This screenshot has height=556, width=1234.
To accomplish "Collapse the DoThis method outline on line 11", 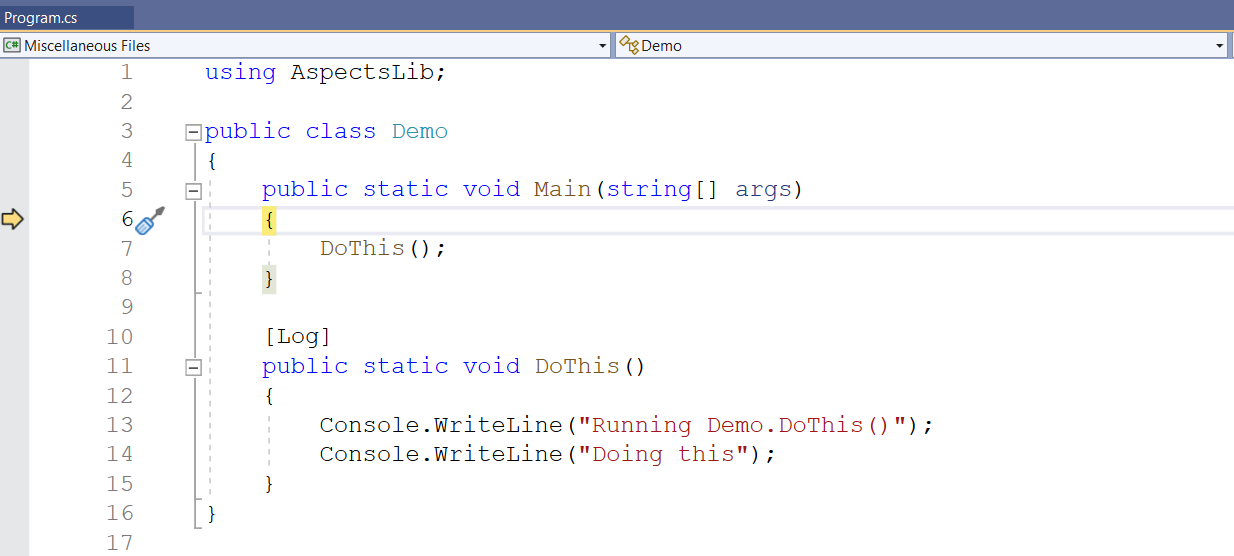I will tap(193, 367).
